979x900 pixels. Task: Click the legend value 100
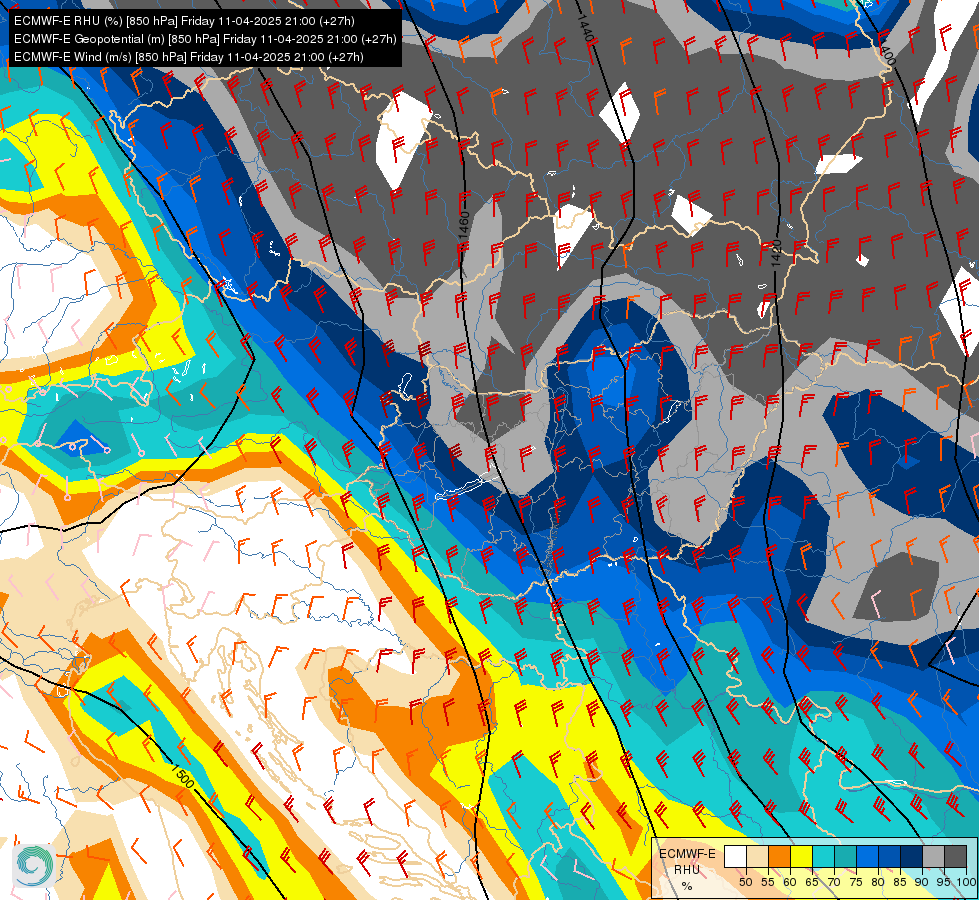967,883
